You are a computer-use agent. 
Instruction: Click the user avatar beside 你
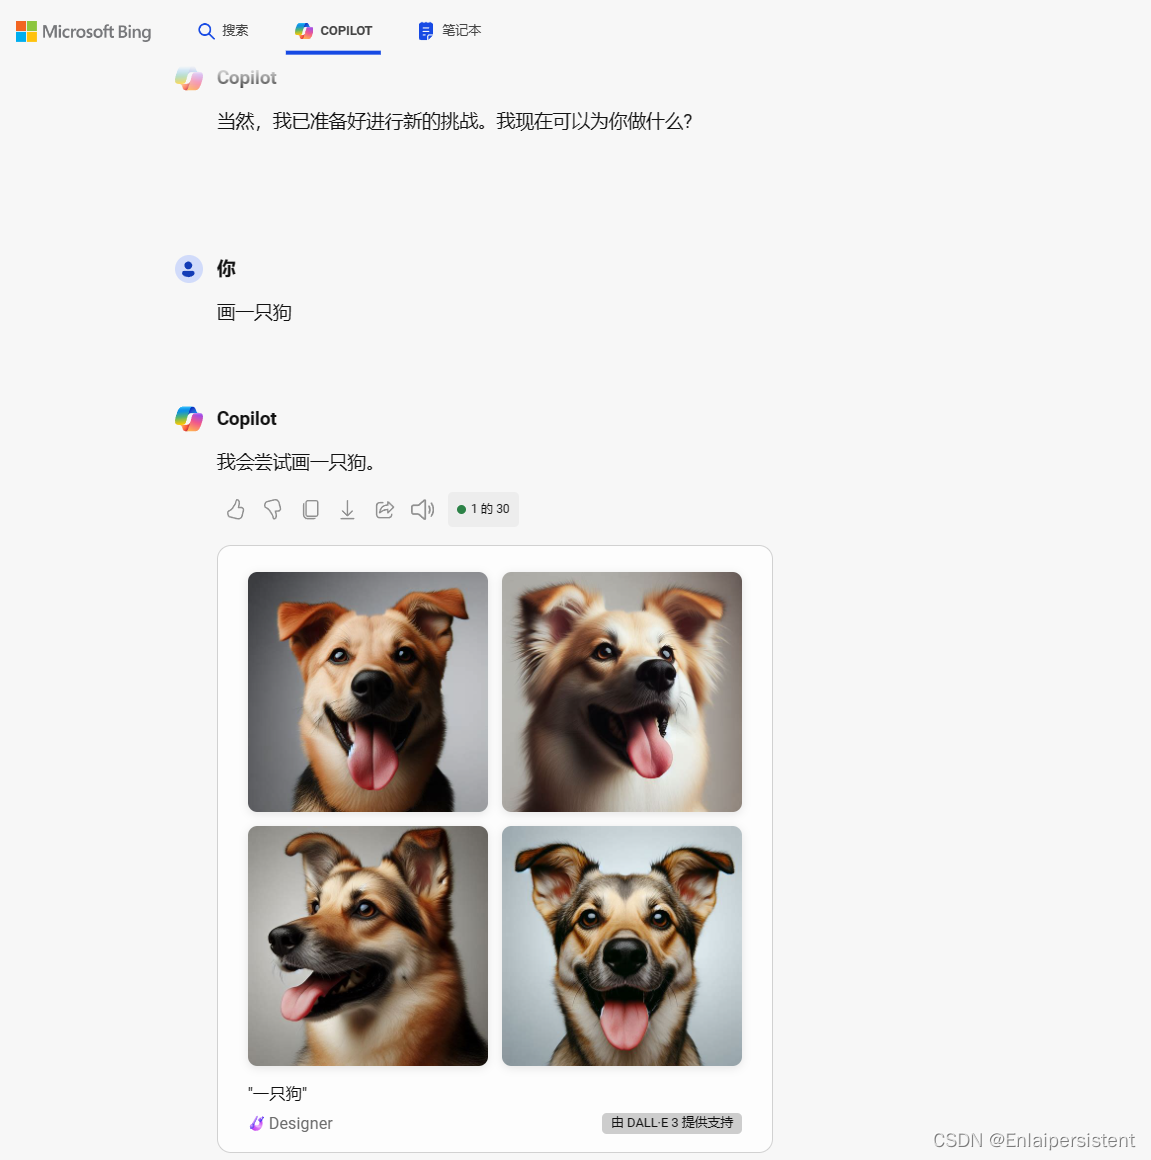tap(189, 269)
